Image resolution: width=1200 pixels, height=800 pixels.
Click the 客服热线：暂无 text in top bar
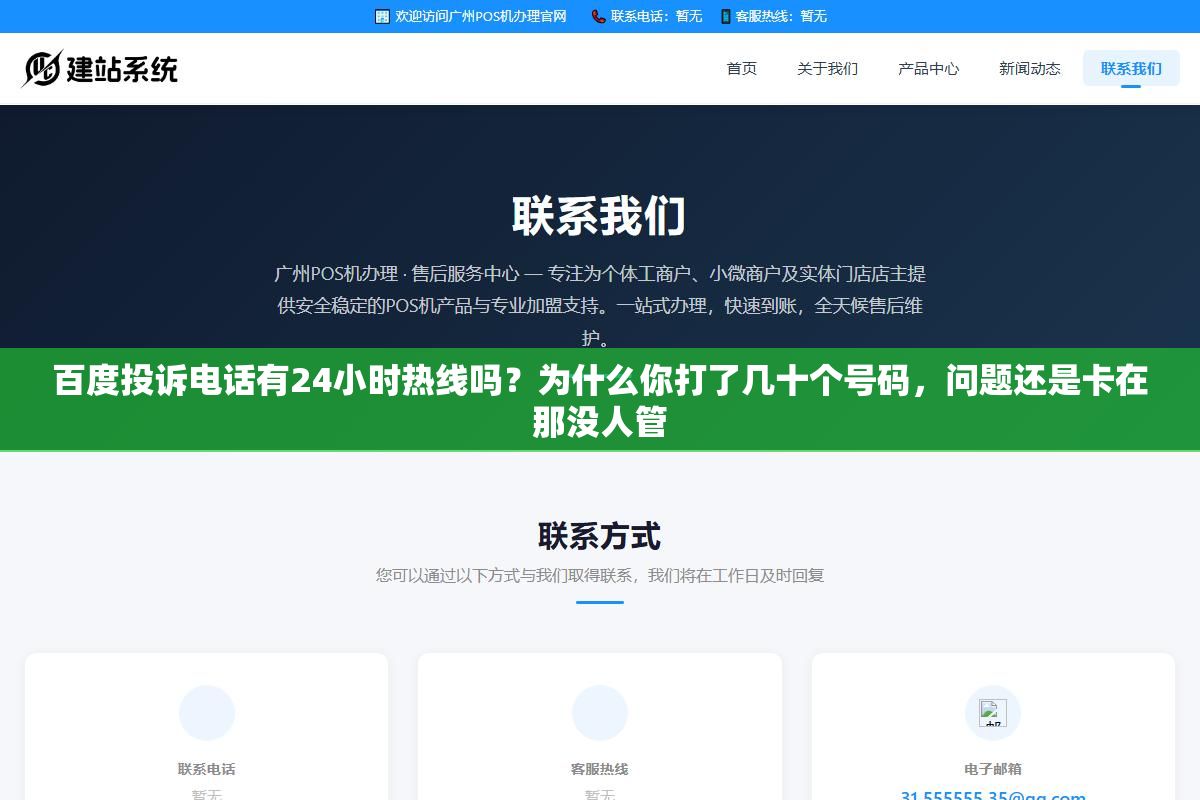(x=781, y=16)
